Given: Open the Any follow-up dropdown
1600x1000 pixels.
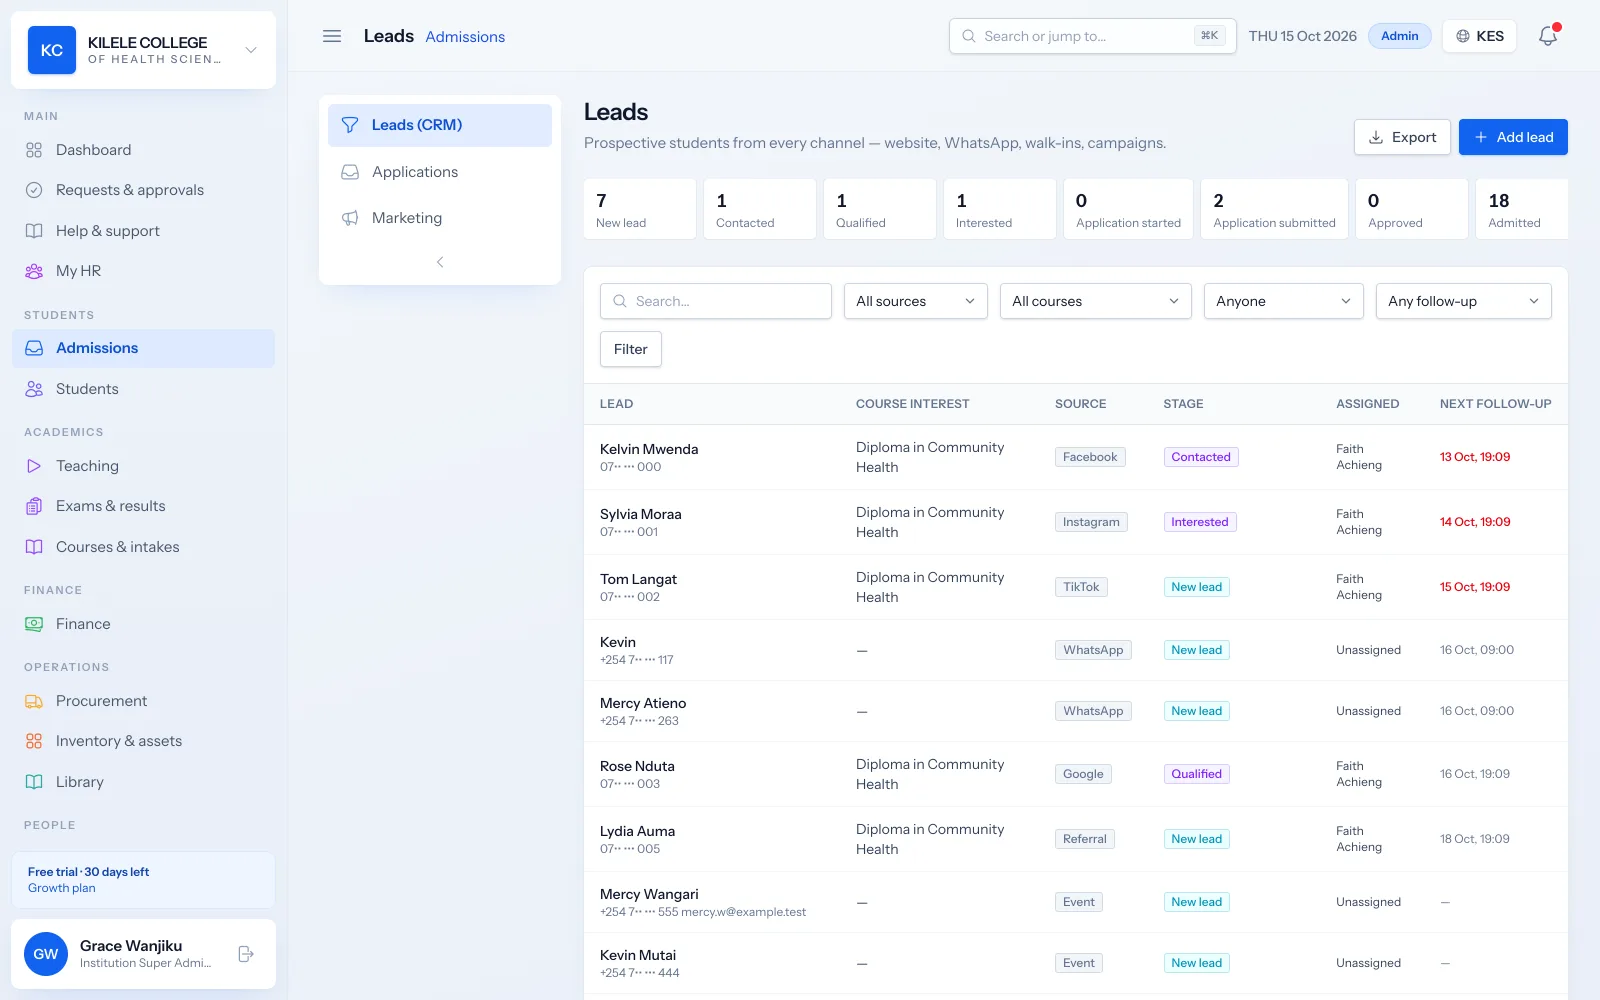Looking at the screenshot, I should [1464, 301].
